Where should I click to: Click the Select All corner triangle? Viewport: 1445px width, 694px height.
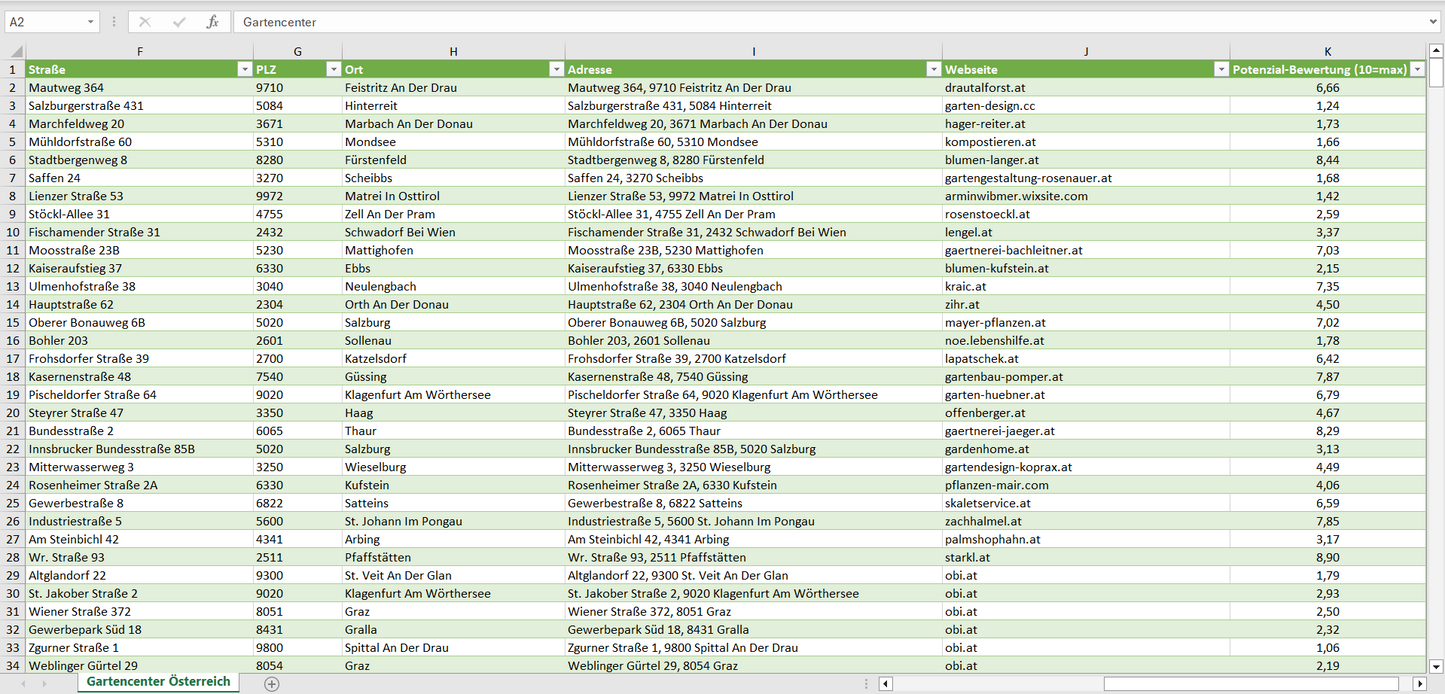(14, 52)
